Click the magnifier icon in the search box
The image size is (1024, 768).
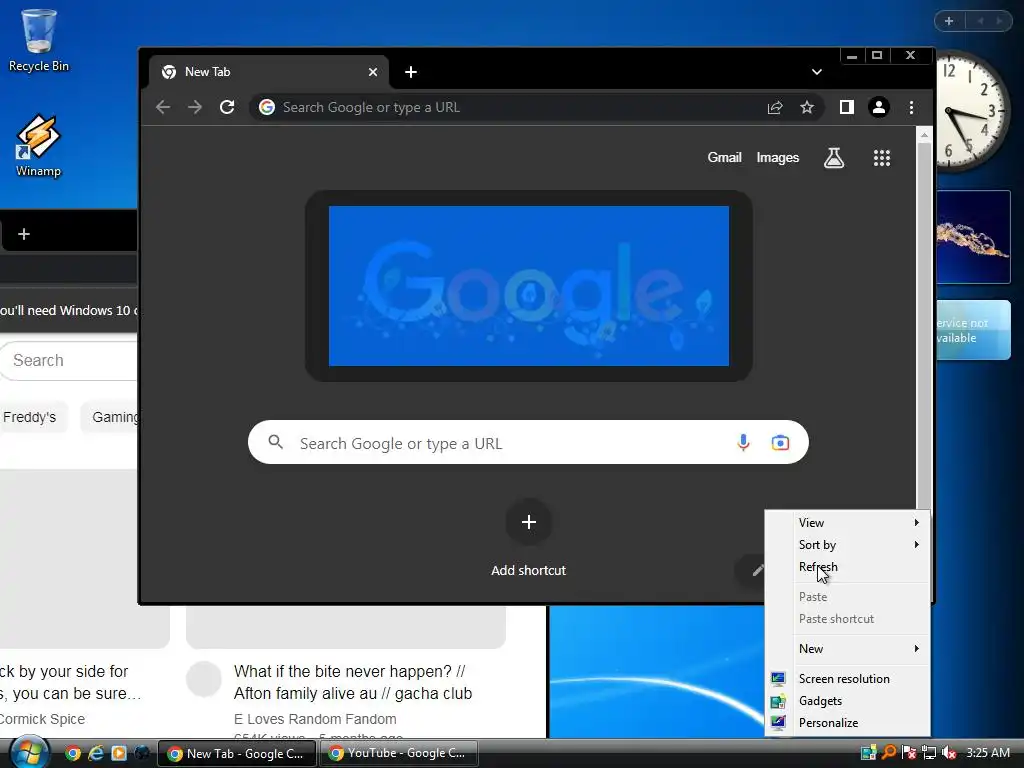(x=276, y=442)
